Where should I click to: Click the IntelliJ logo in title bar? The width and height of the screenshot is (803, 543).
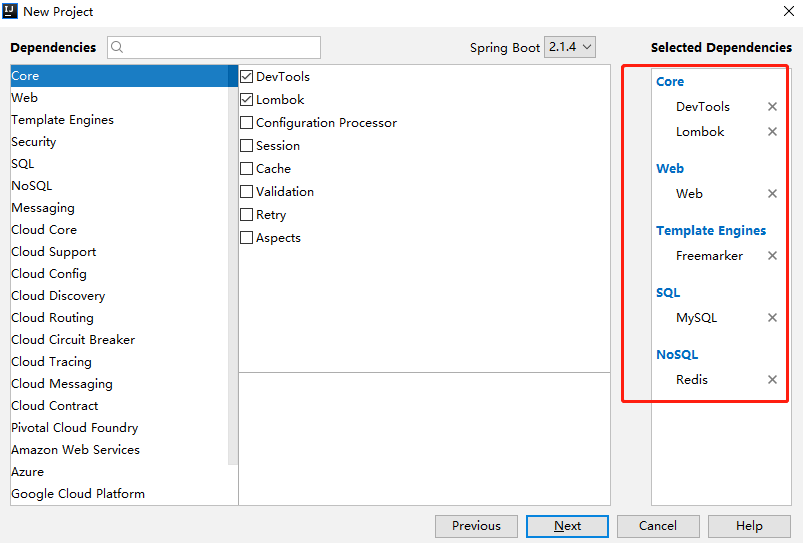coord(10,11)
